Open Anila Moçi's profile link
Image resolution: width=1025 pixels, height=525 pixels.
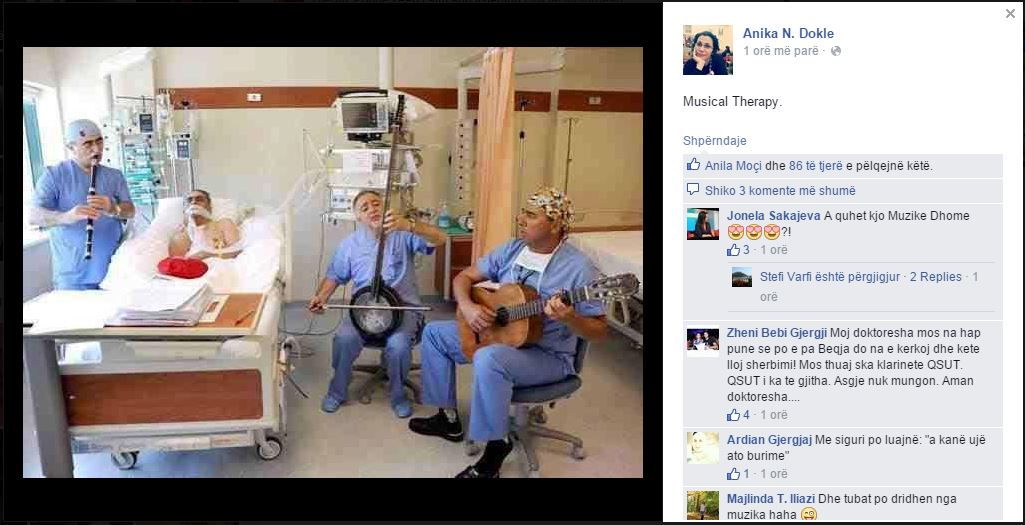point(733,166)
